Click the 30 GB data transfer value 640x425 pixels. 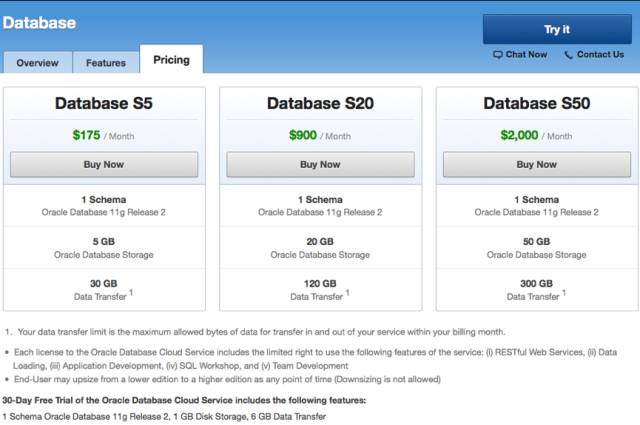pos(104,284)
